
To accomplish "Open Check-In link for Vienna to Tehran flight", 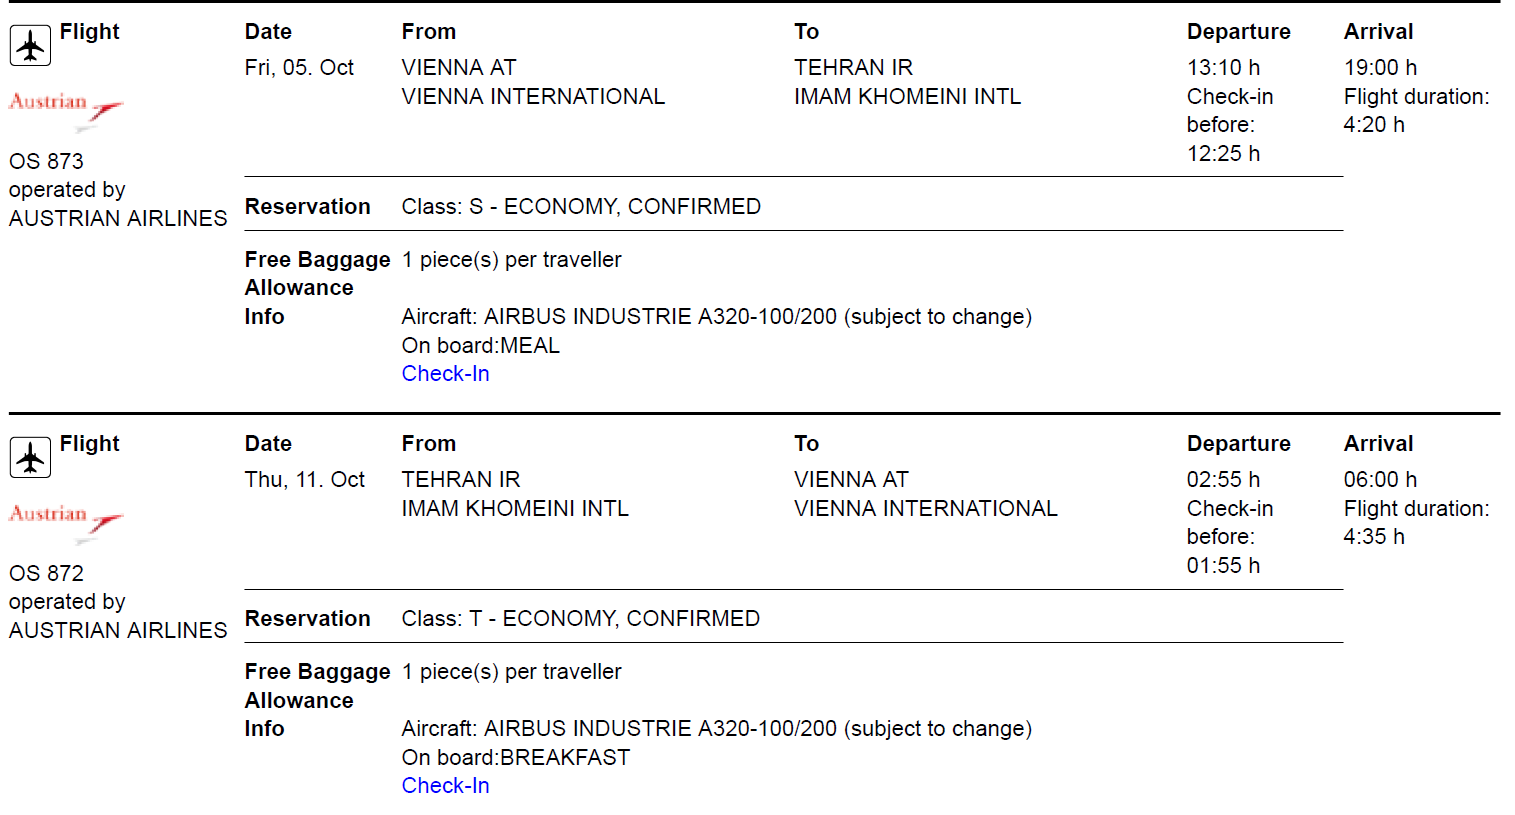I will 445,373.
